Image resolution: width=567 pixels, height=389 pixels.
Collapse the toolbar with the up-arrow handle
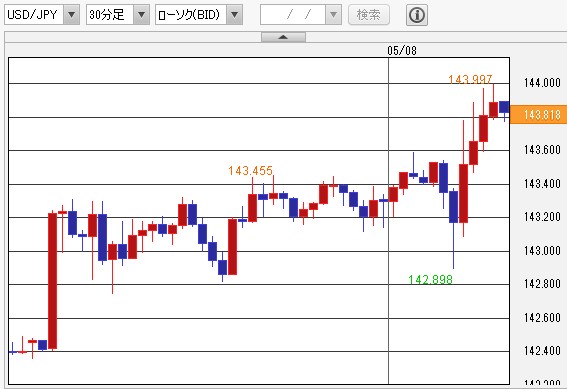tap(283, 37)
